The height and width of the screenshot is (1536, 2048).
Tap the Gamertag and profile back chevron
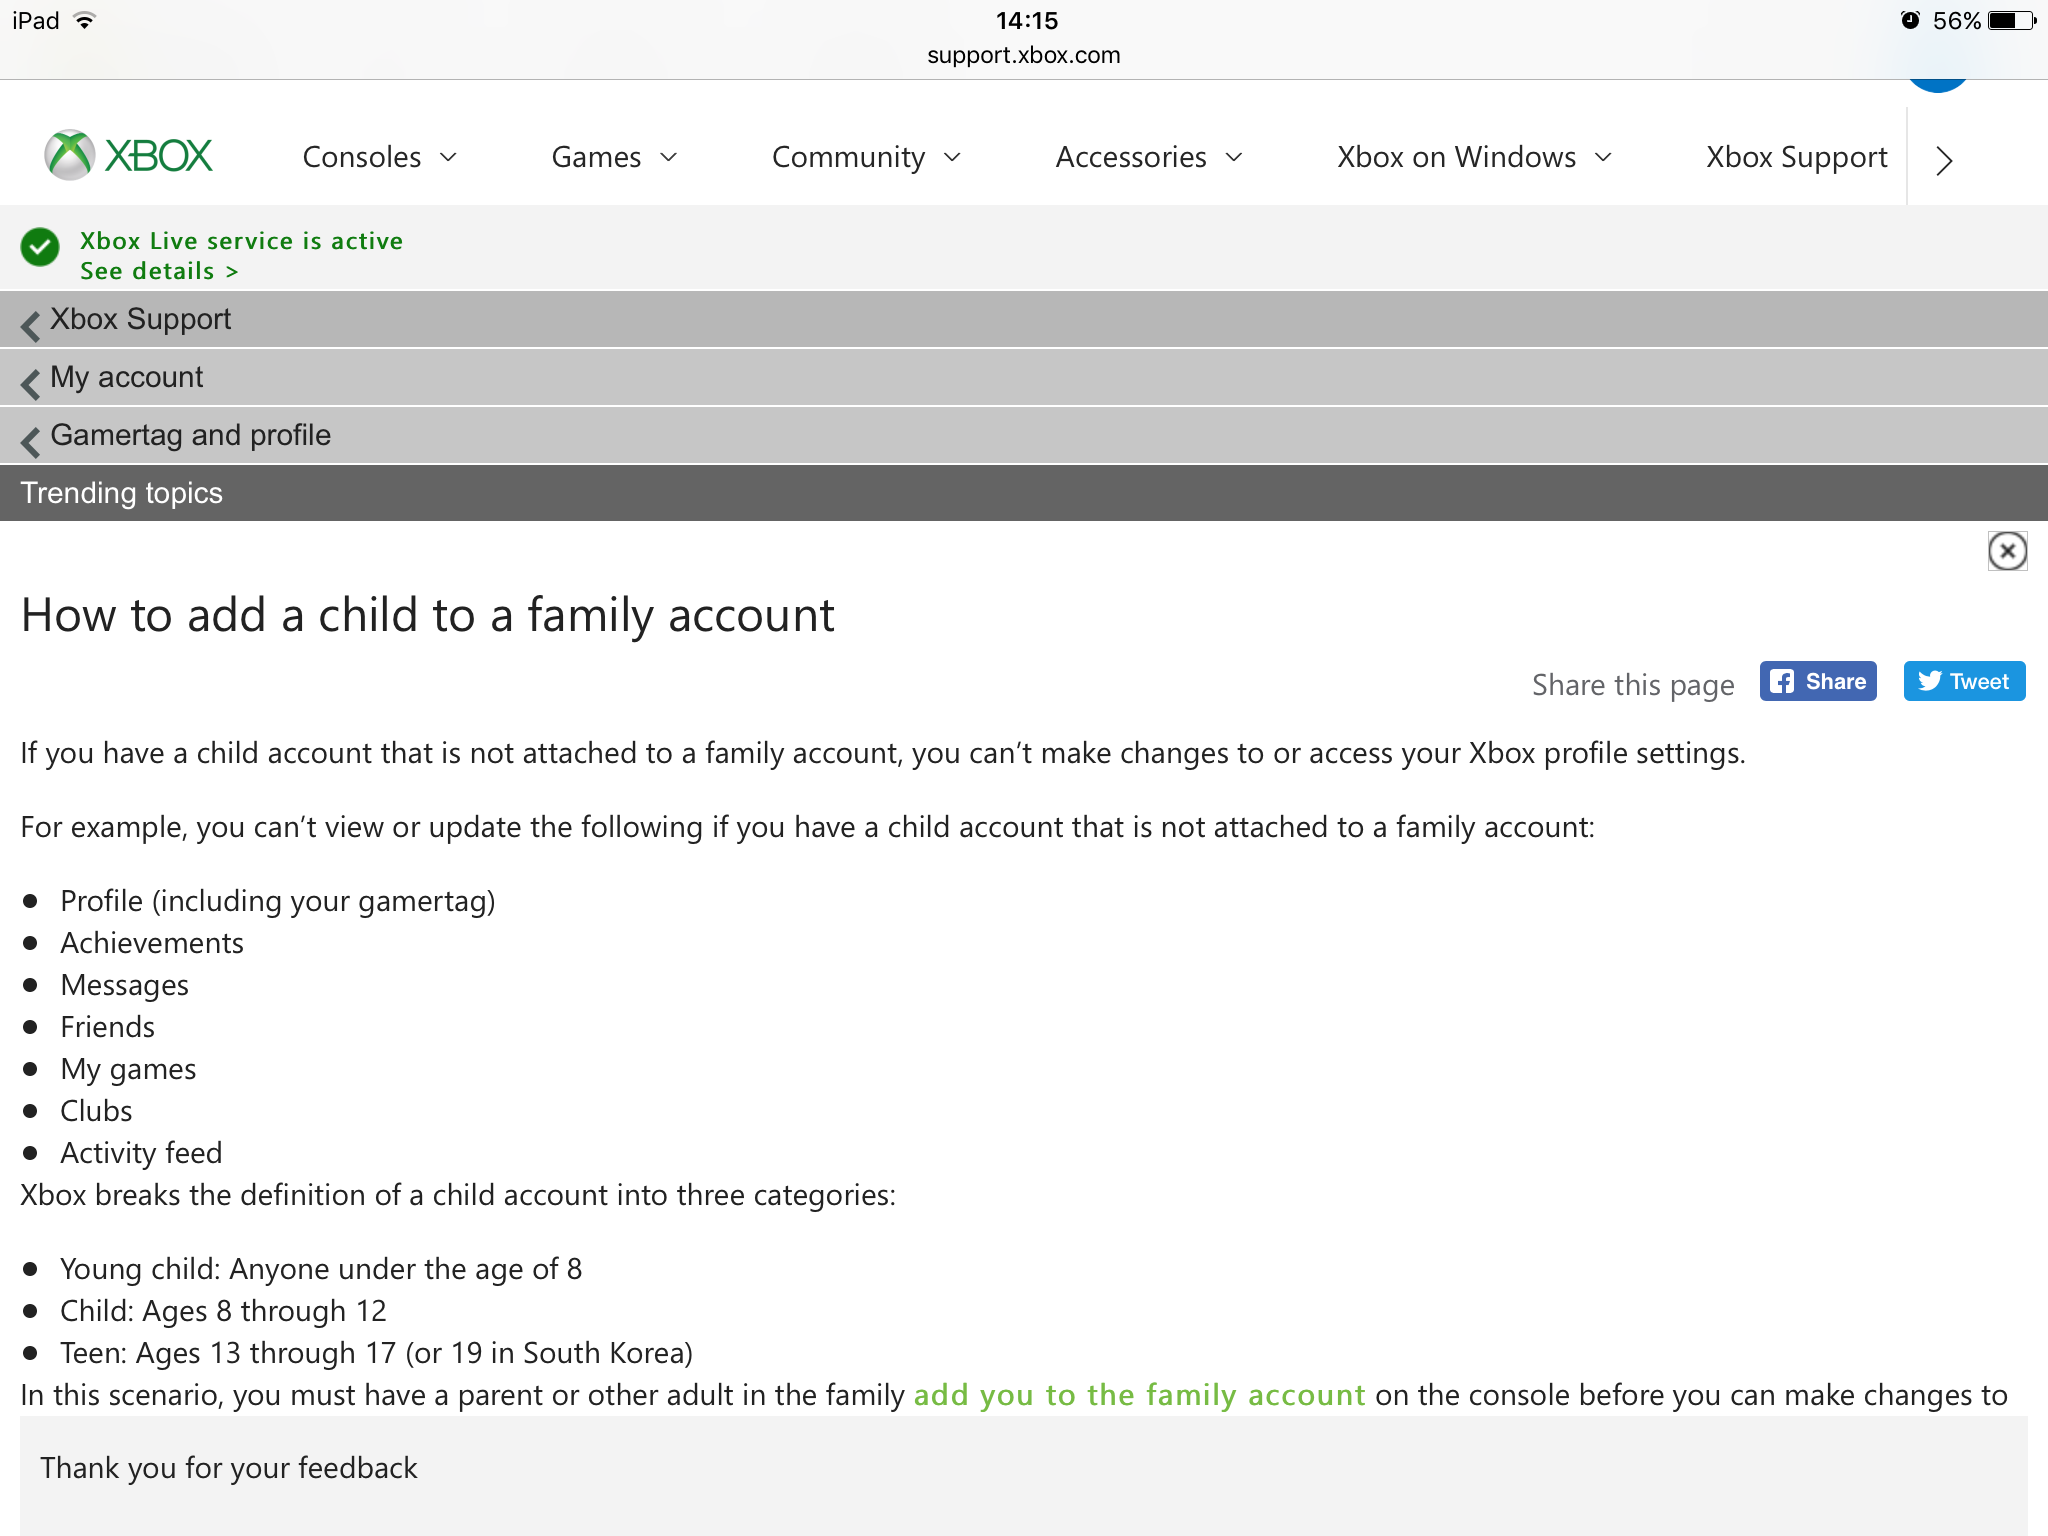pyautogui.click(x=31, y=441)
